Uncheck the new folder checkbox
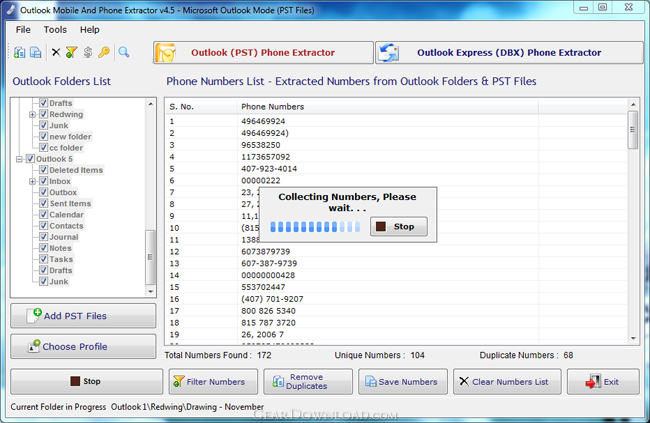 tap(44, 136)
